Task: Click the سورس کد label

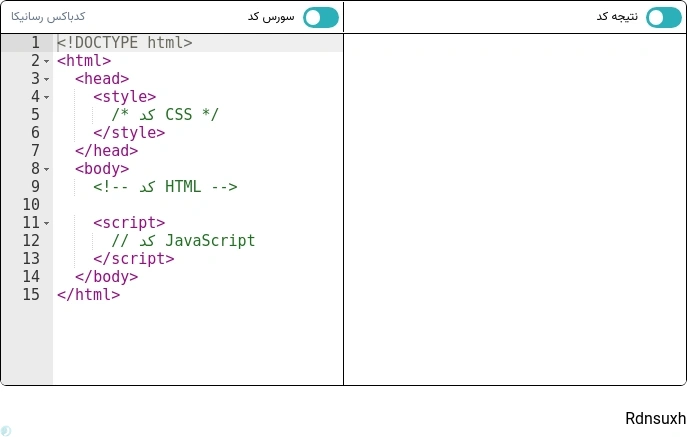Action: (x=271, y=17)
